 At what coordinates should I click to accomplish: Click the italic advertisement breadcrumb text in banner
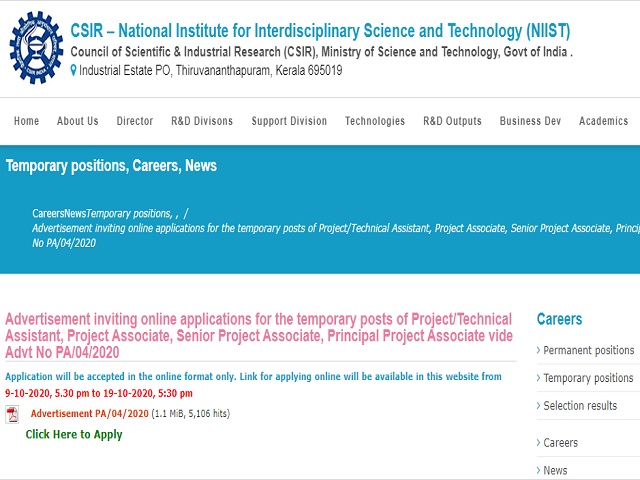336,228
